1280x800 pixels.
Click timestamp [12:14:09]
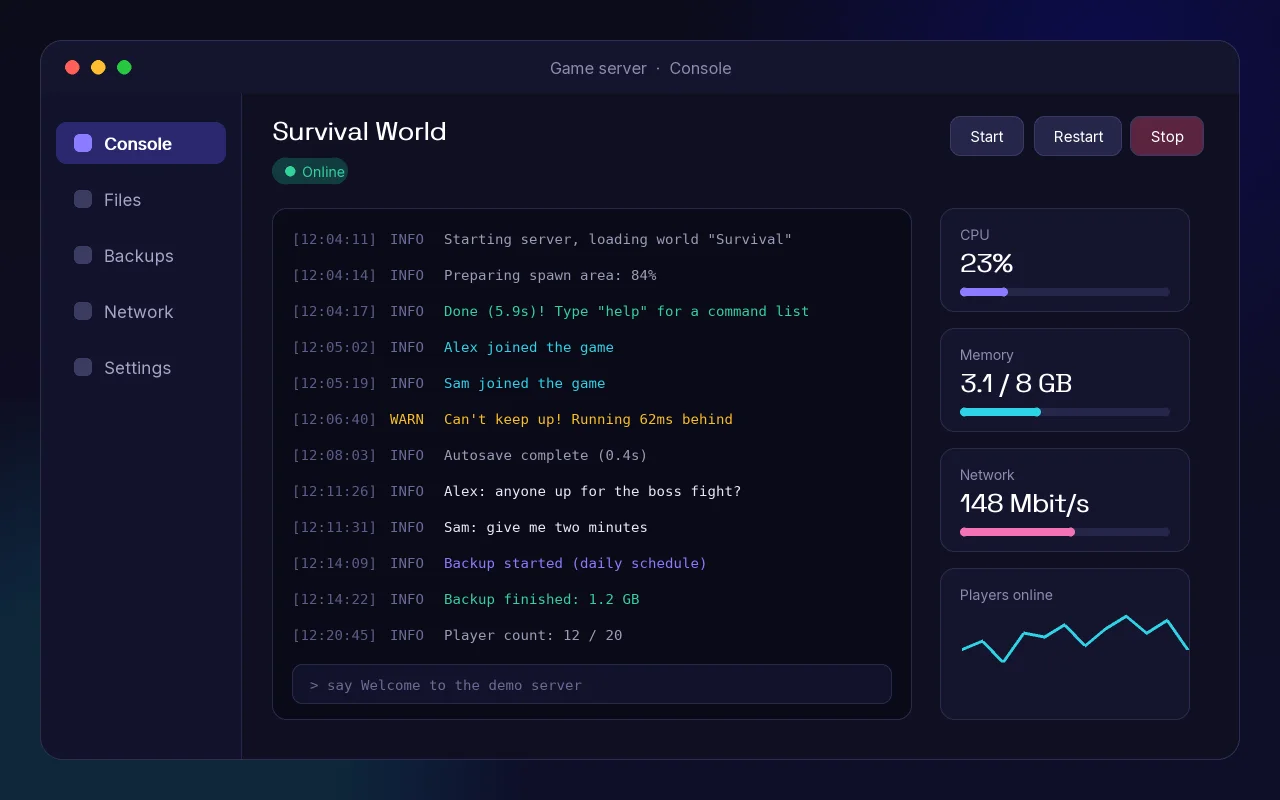[334, 563]
